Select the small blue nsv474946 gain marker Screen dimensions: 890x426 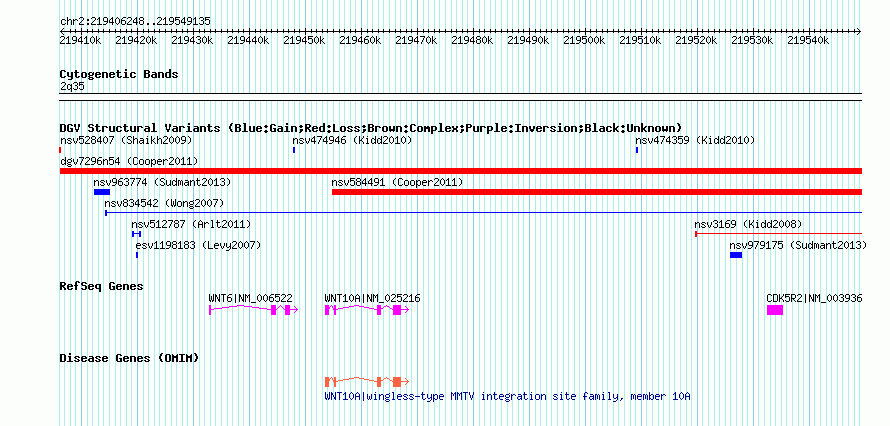point(294,150)
